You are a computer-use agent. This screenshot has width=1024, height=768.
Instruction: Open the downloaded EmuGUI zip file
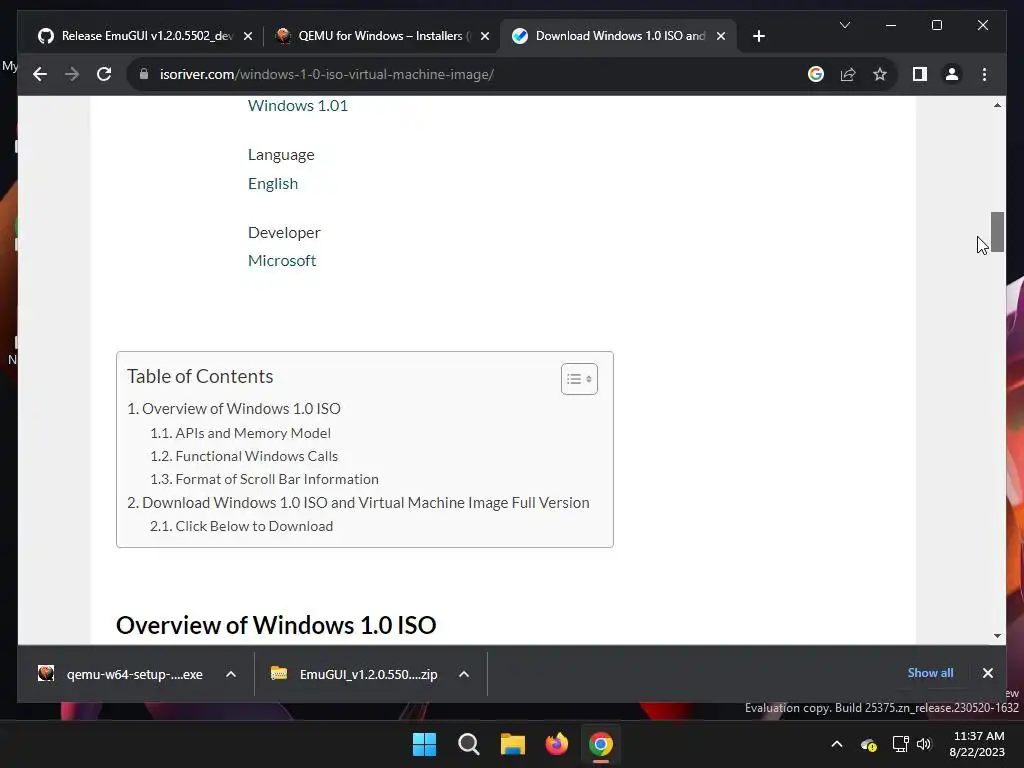[354, 674]
